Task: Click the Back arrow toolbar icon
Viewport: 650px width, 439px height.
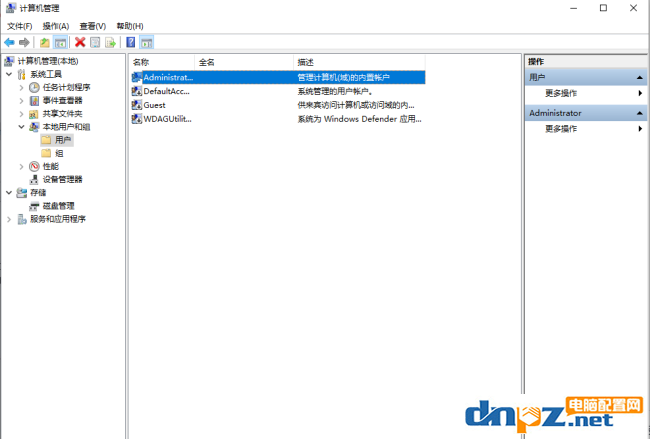Action: click(x=10, y=43)
